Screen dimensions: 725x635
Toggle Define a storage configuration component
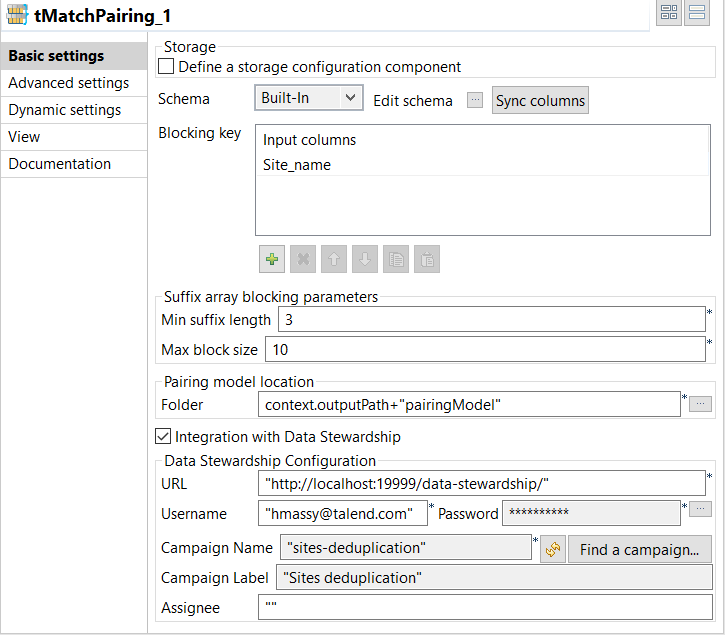click(166, 66)
